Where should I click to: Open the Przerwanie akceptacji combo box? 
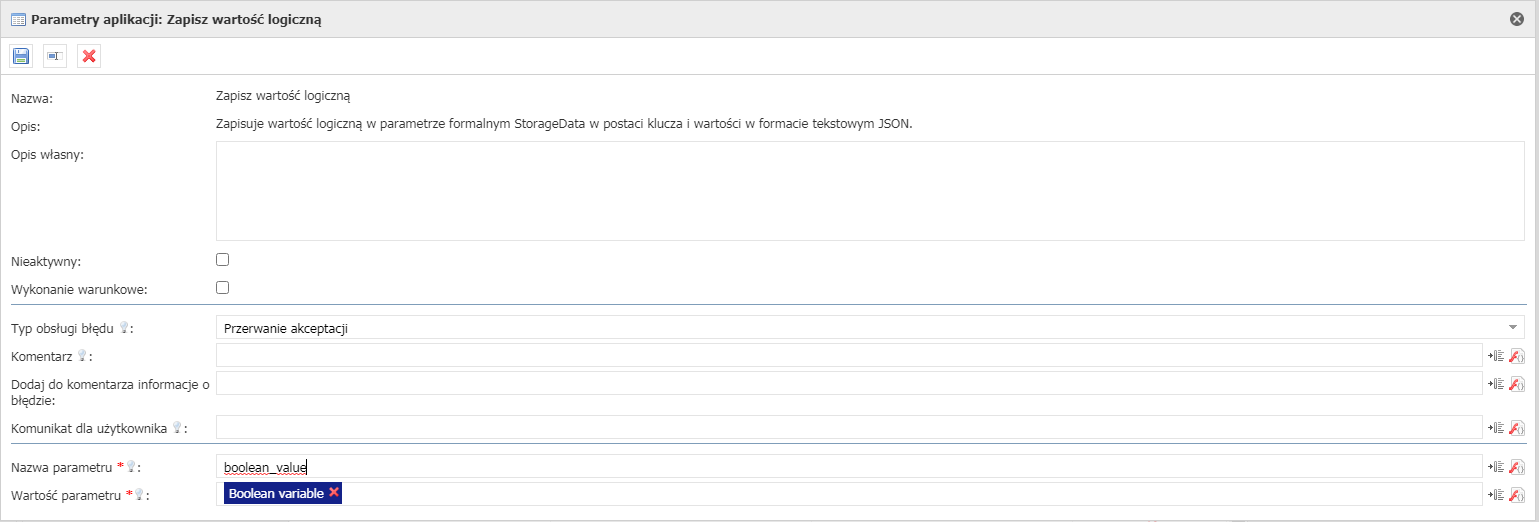[870, 327]
